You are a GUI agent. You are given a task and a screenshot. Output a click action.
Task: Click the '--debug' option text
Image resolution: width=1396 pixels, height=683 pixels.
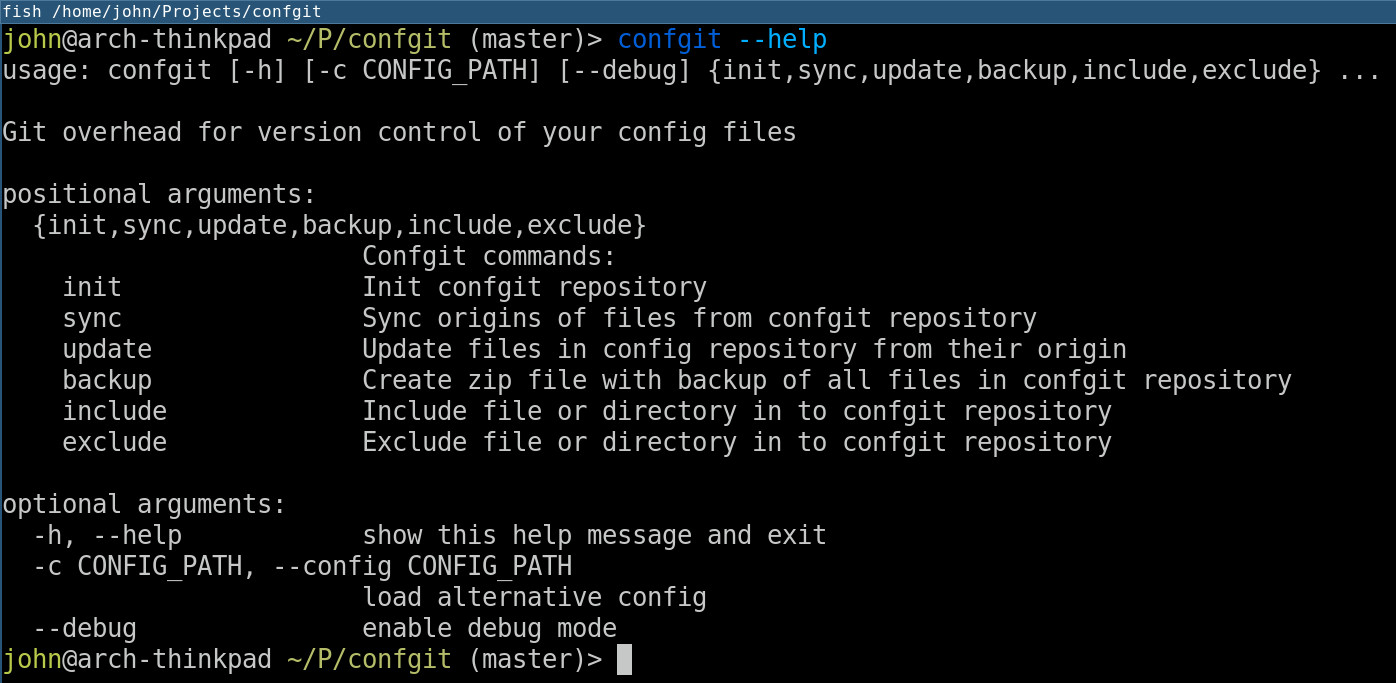coord(85,629)
